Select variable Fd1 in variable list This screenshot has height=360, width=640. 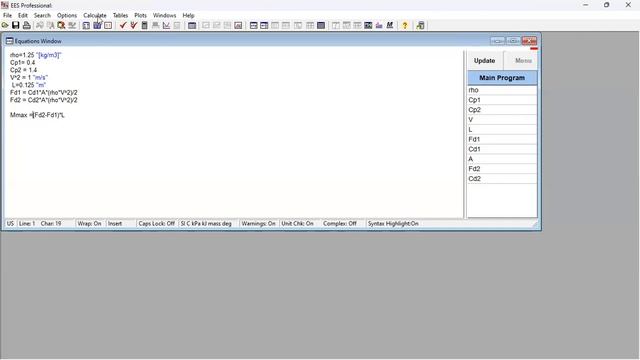(502, 139)
